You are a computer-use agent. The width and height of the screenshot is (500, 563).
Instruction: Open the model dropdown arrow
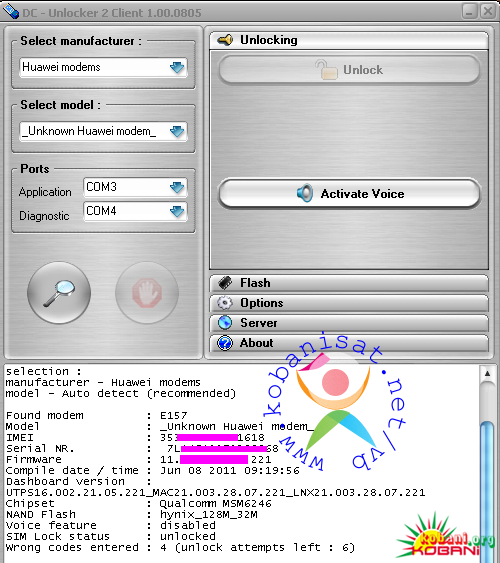tap(177, 131)
